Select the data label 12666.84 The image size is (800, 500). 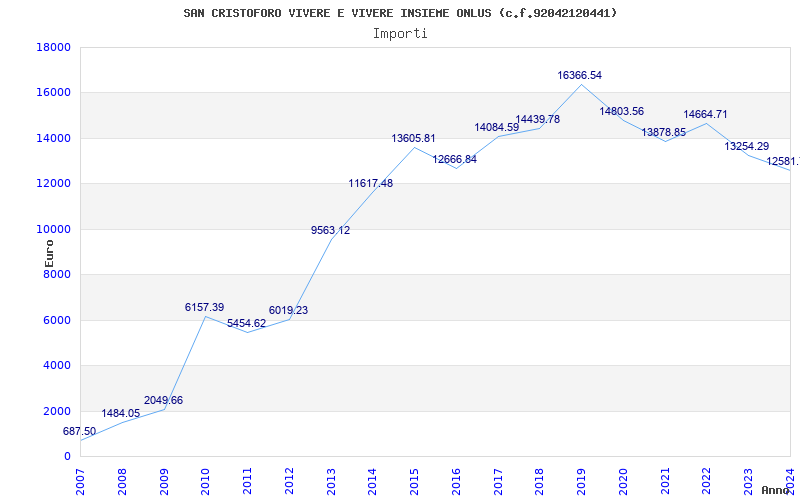(455, 159)
